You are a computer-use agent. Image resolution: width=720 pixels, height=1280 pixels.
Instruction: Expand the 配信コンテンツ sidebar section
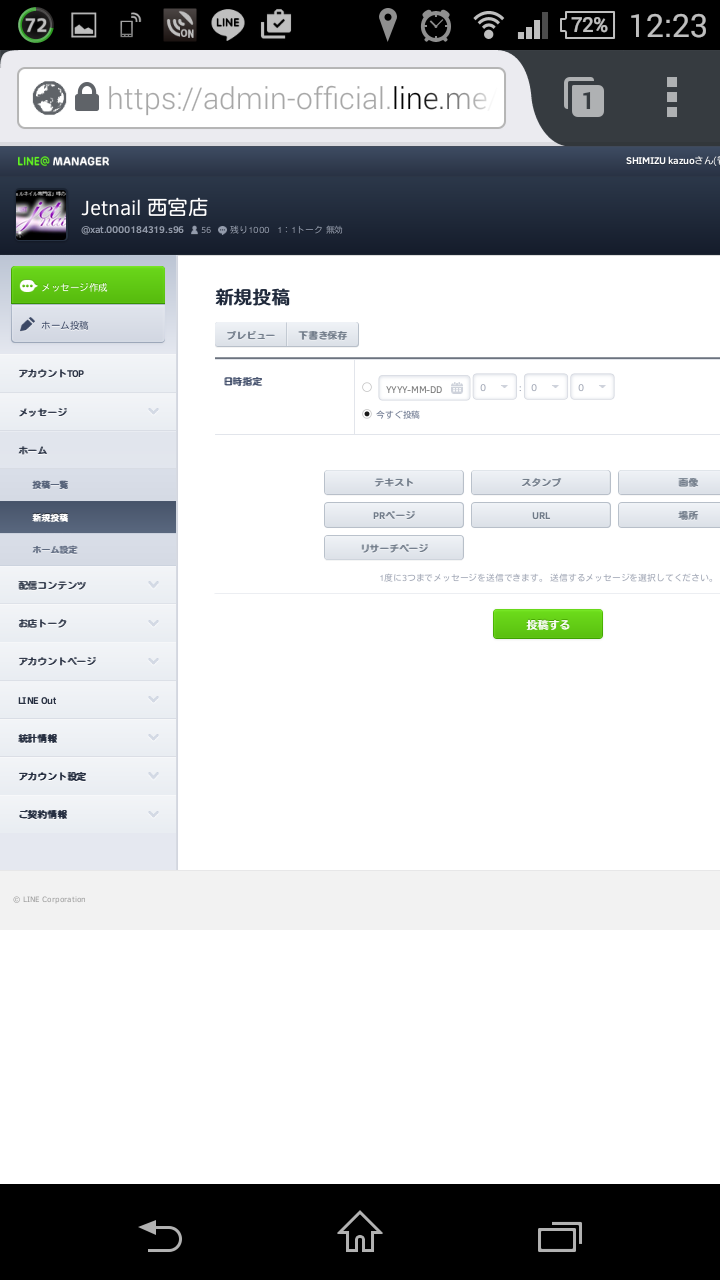tap(88, 585)
